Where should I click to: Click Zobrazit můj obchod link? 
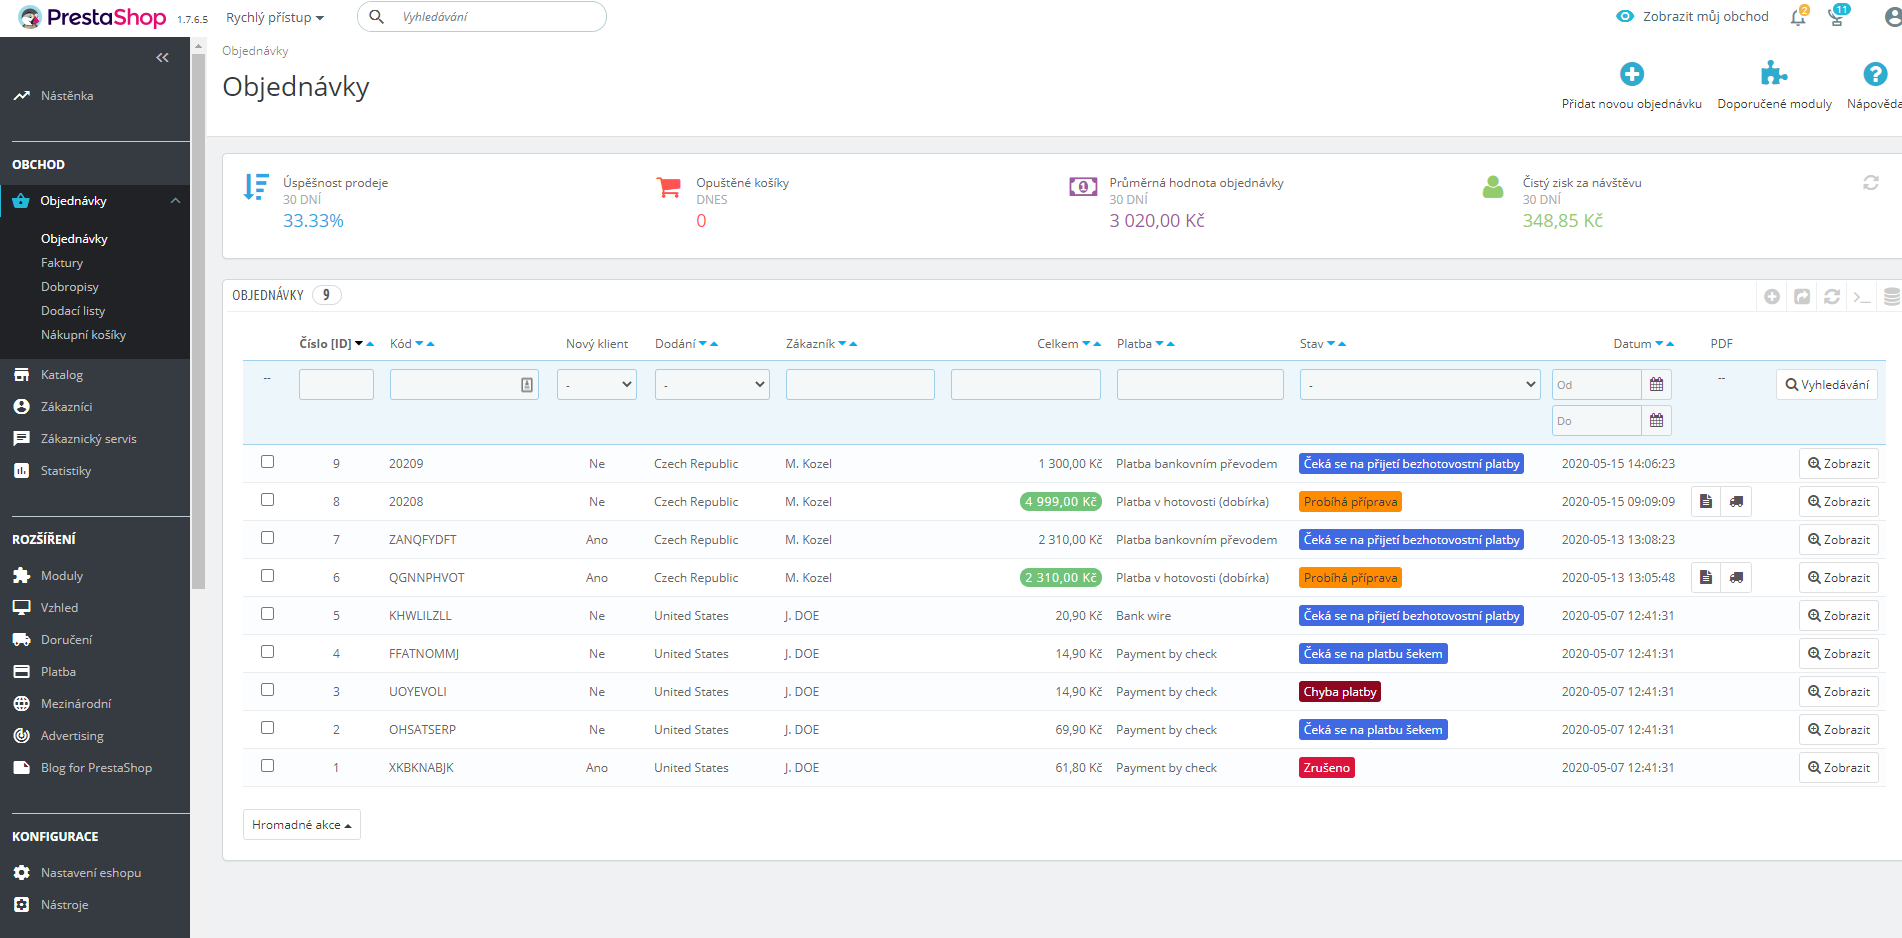pyautogui.click(x=1692, y=16)
